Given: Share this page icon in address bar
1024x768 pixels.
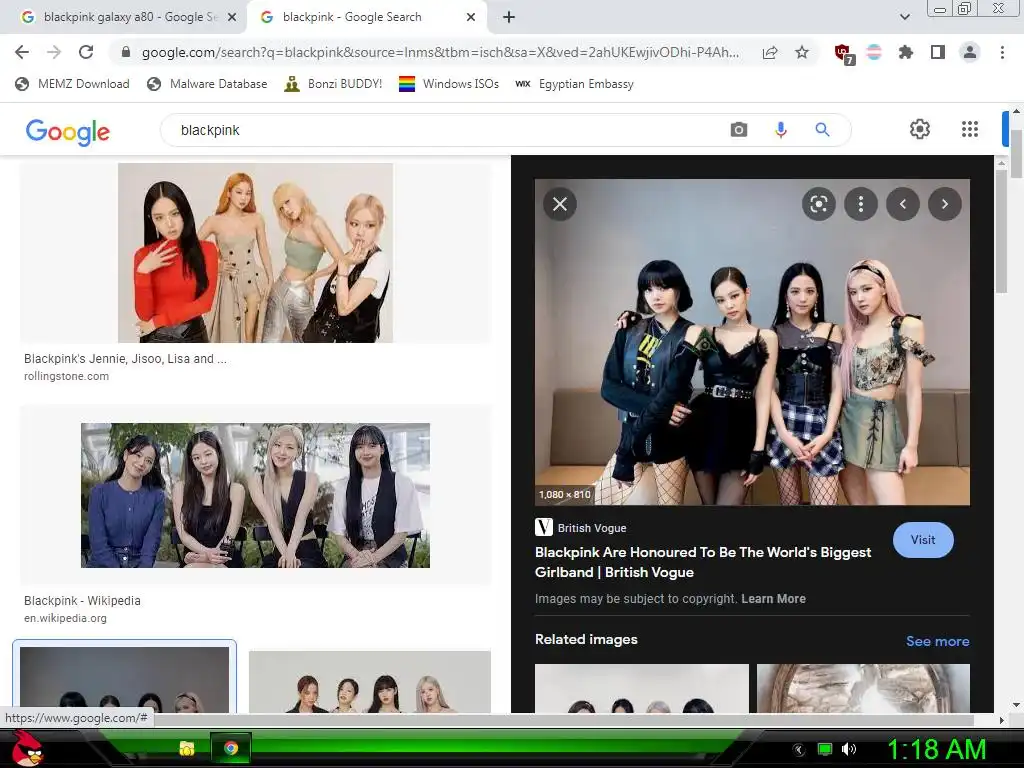Looking at the screenshot, I should [x=770, y=52].
